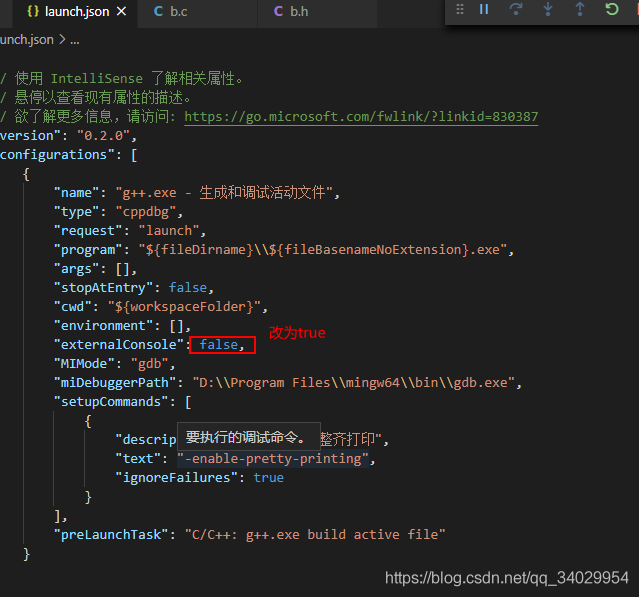Click the "-enable-pretty-printing" text value
The height and width of the screenshot is (597, 639).
pyautogui.click(x=273, y=459)
